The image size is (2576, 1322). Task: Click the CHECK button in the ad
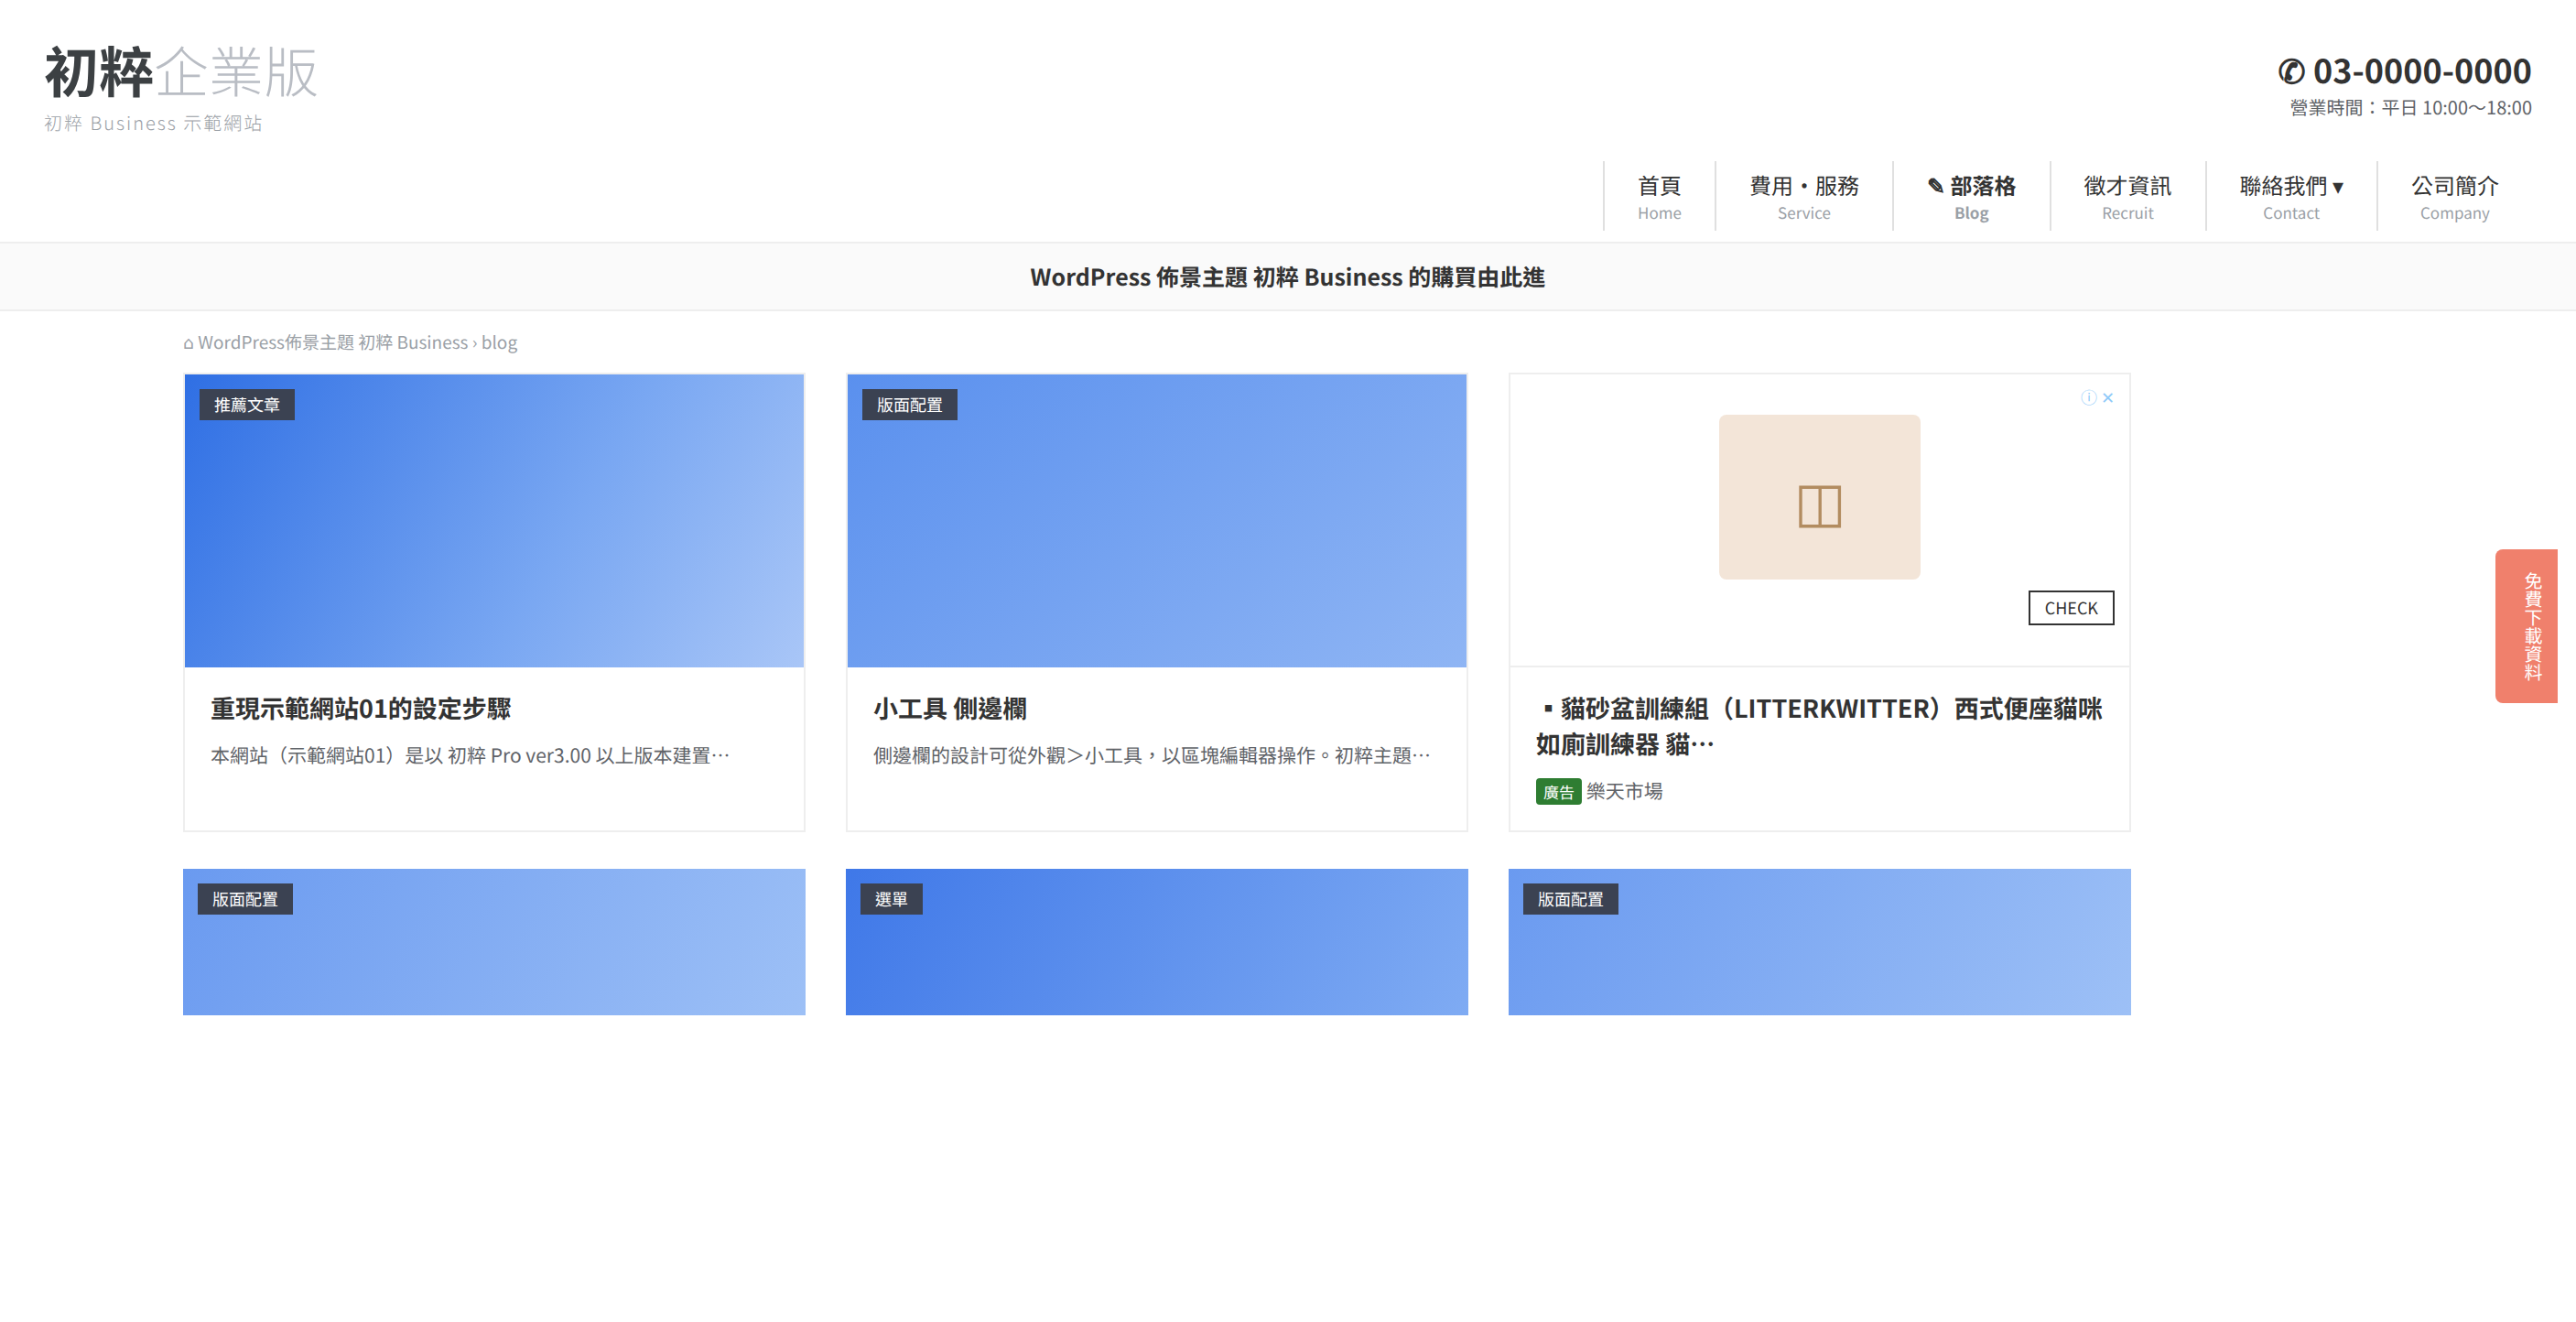point(2070,608)
